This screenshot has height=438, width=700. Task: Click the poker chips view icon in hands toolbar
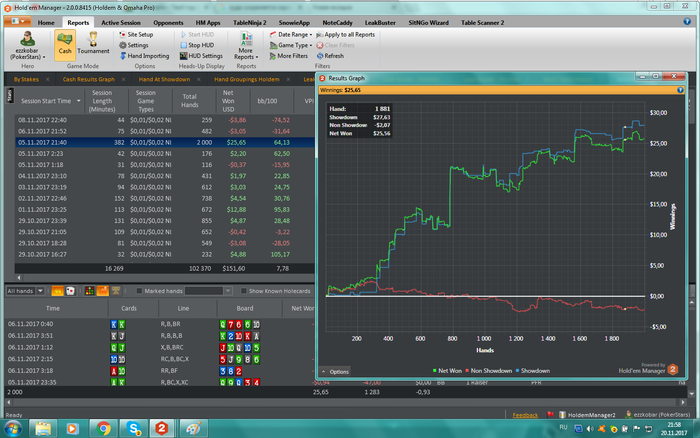(58, 291)
